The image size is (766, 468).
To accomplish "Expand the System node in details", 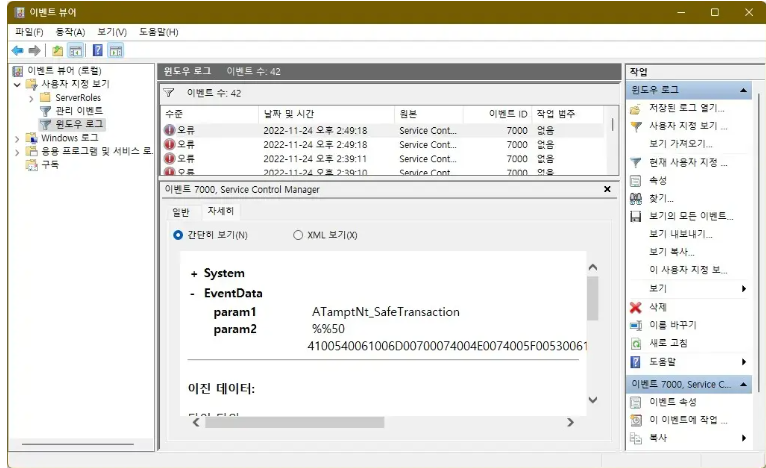I will 193,273.
